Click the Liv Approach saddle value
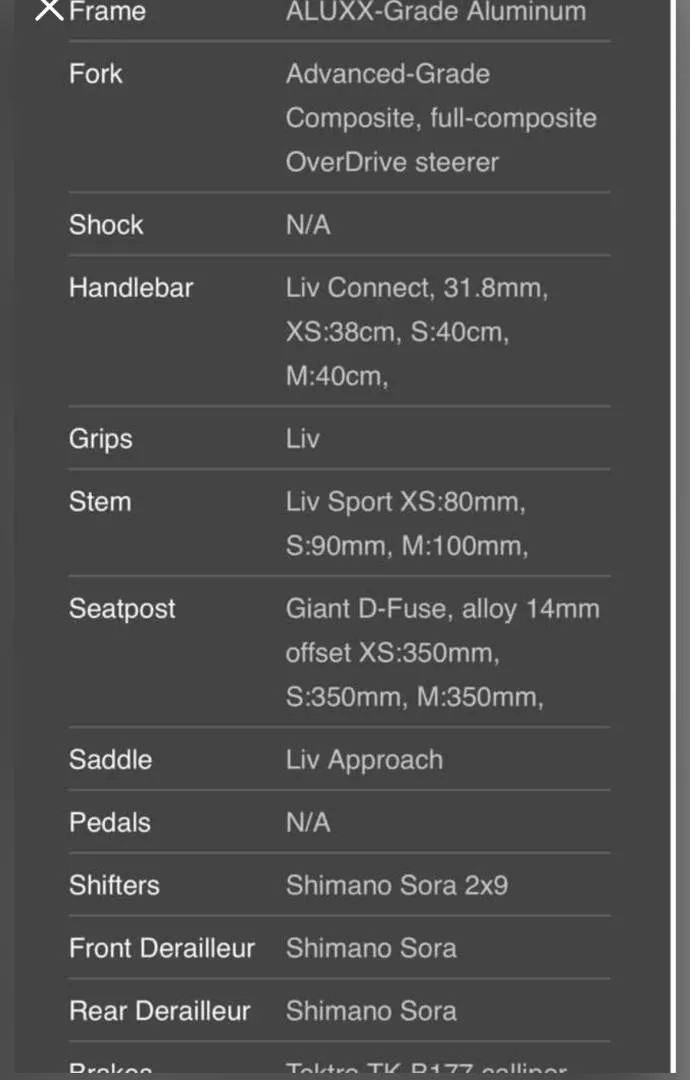The width and height of the screenshot is (690, 1080). (364, 760)
